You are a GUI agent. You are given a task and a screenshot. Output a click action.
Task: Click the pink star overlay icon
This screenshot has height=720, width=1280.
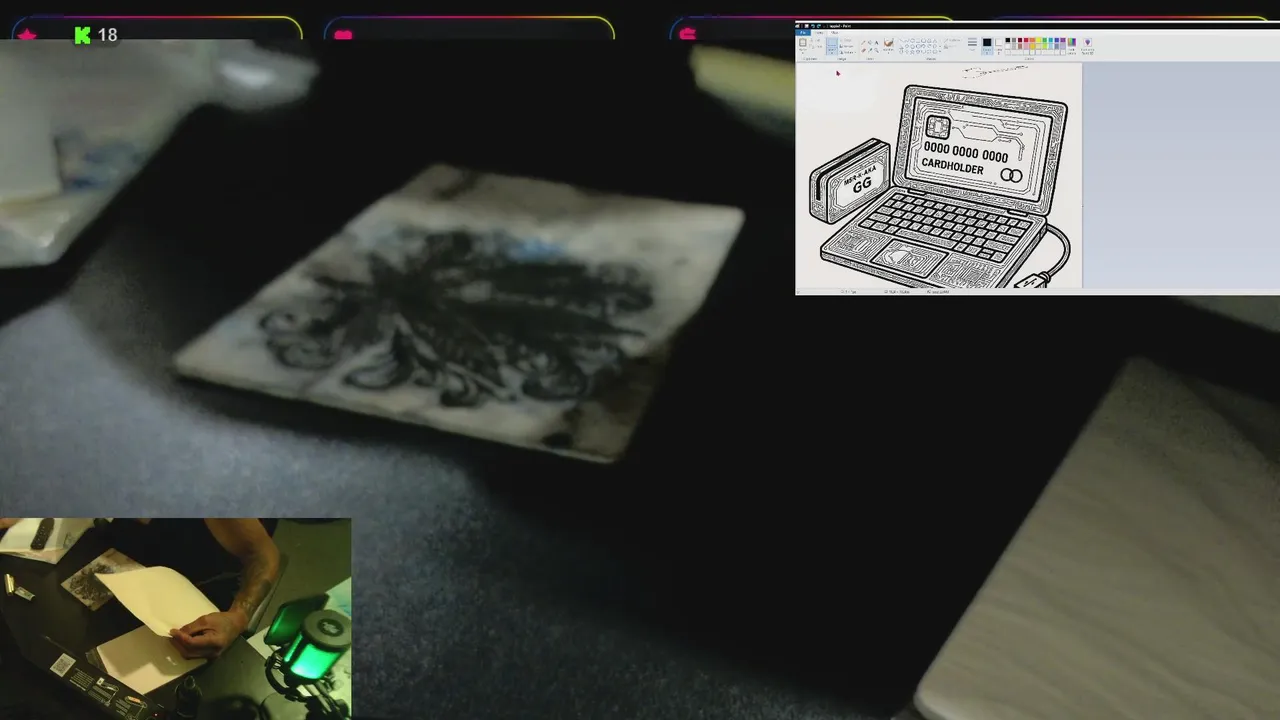click(x=27, y=35)
